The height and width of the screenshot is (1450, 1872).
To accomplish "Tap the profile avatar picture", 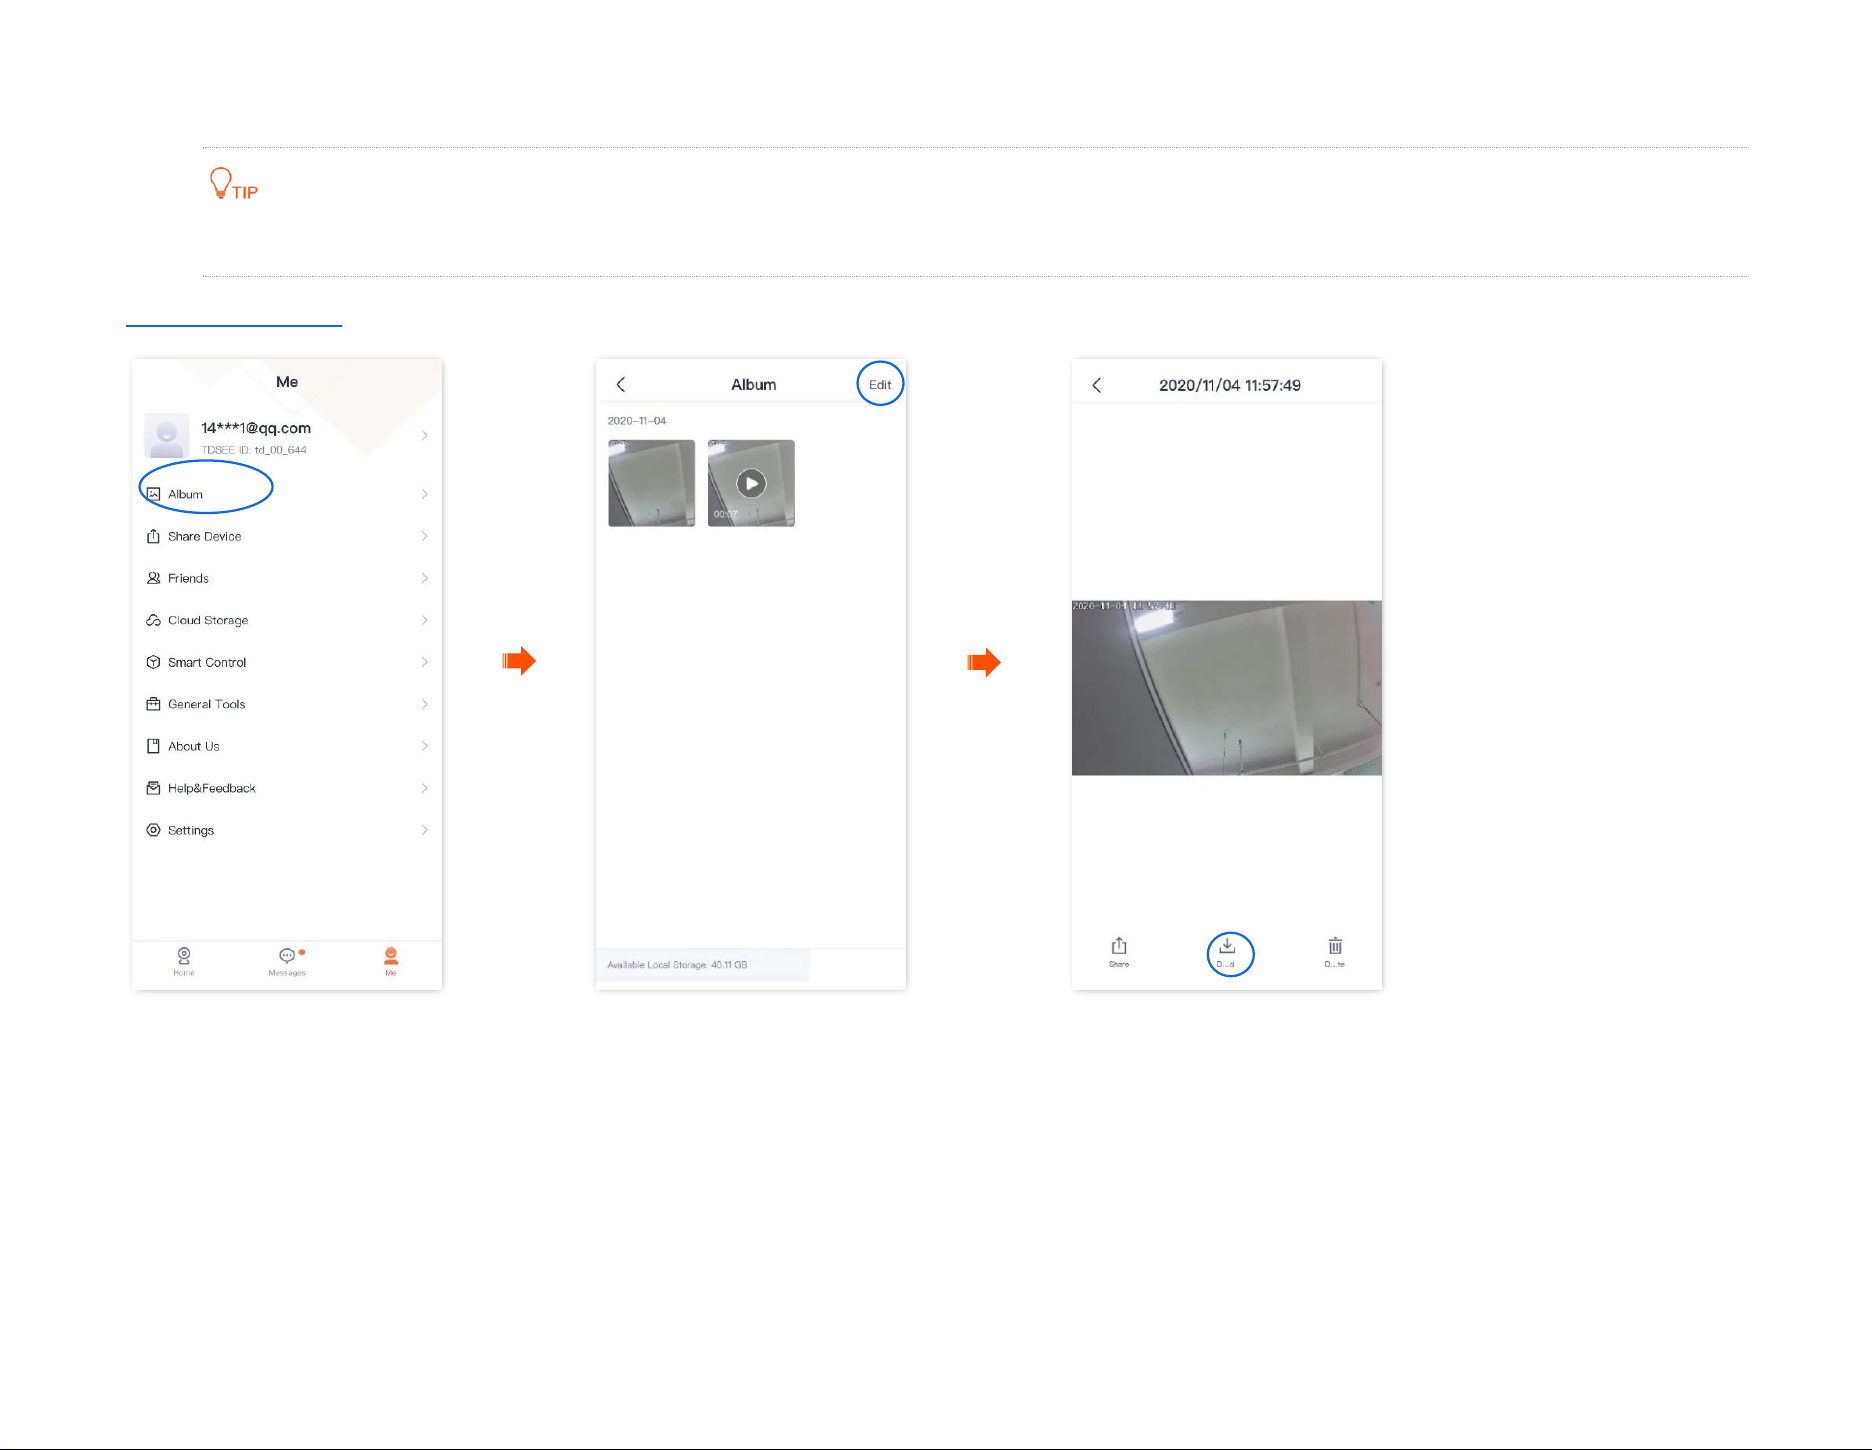I will click(x=167, y=436).
